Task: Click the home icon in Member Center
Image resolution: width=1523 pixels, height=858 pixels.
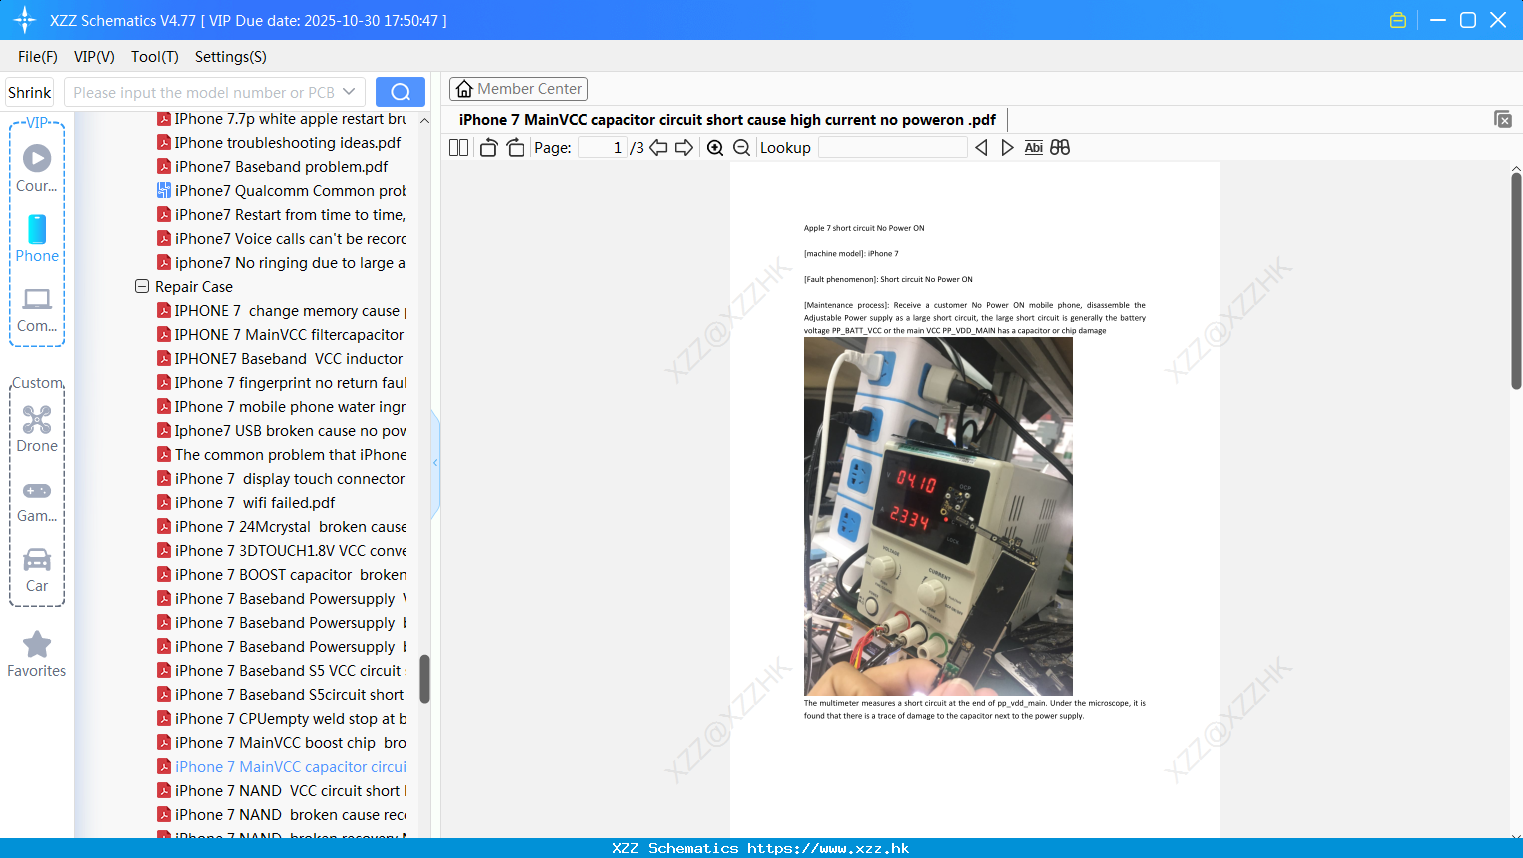Action: pyautogui.click(x=464, y=89)
